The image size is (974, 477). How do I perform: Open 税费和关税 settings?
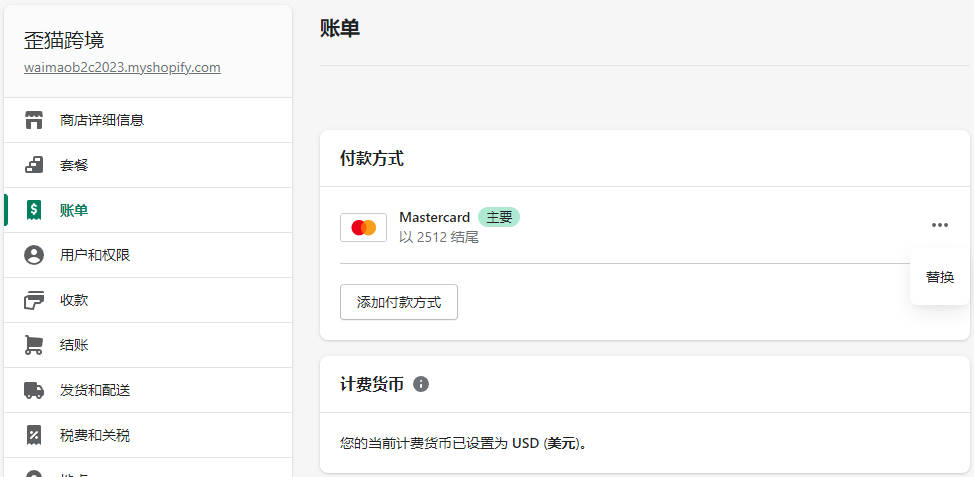coord(148,435)
